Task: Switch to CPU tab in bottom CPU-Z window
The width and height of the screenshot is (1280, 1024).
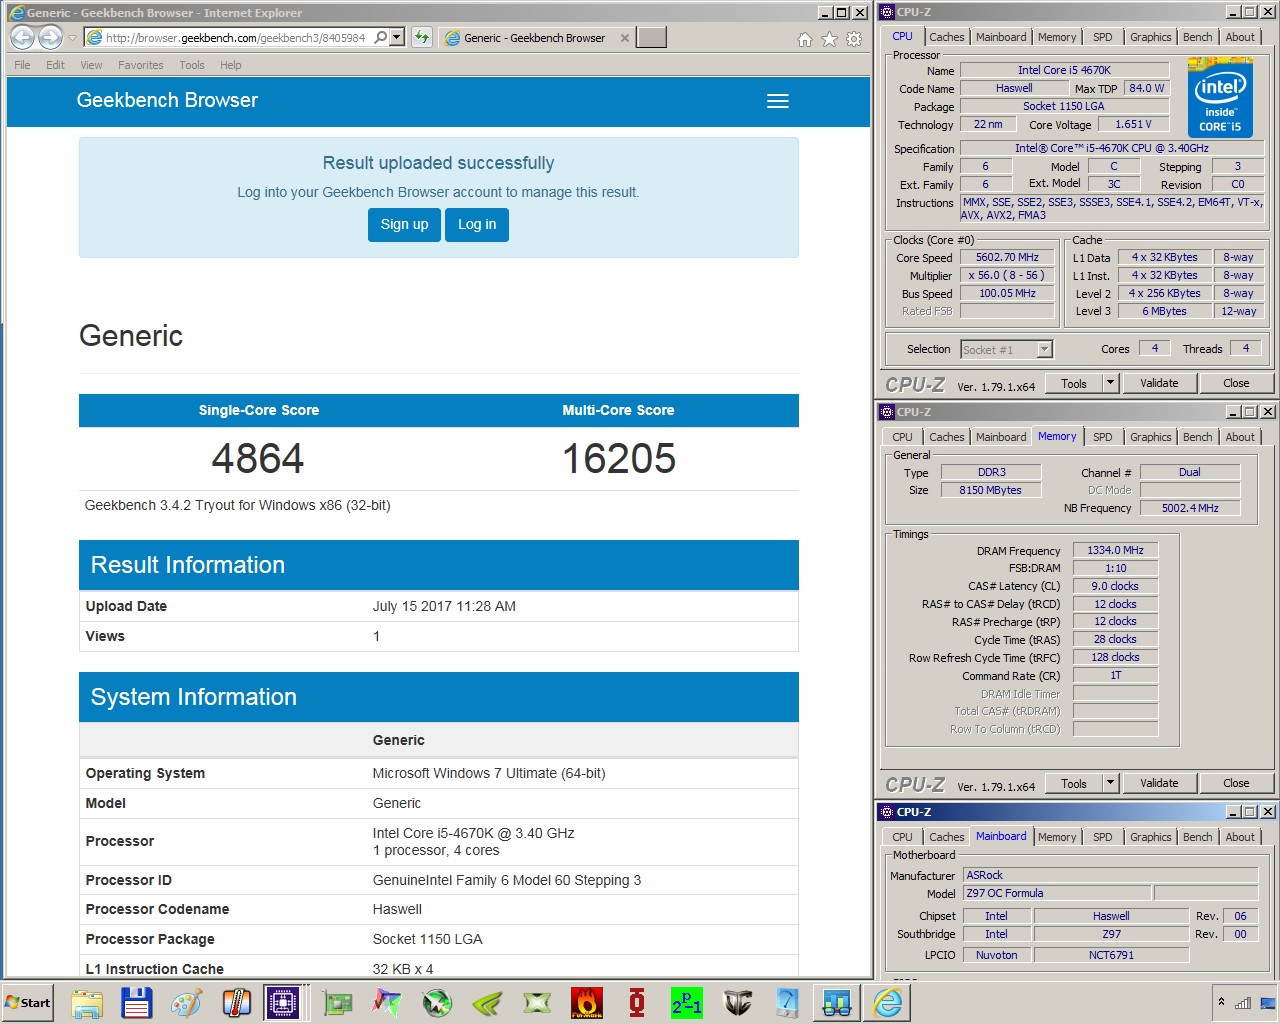Action: (x=902, y=837)
